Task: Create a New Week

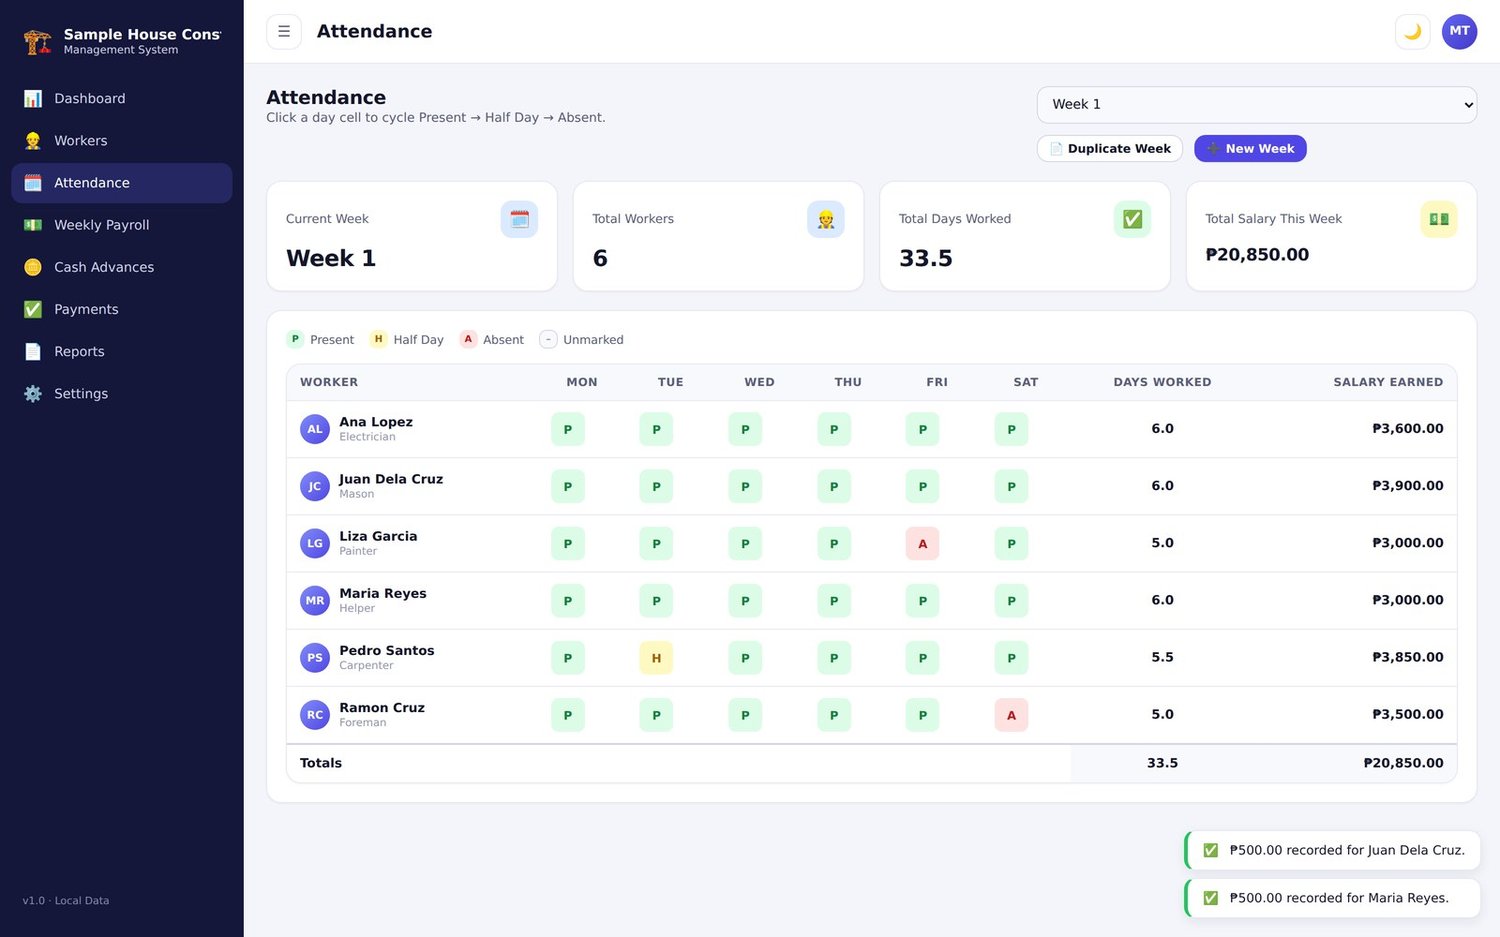Action: 1250,148
